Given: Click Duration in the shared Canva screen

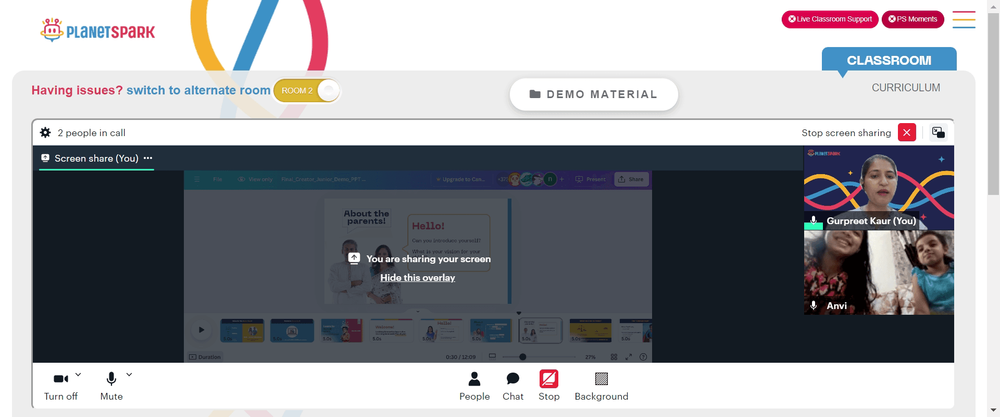Looking at the screenshot, I should coord(205,357).
